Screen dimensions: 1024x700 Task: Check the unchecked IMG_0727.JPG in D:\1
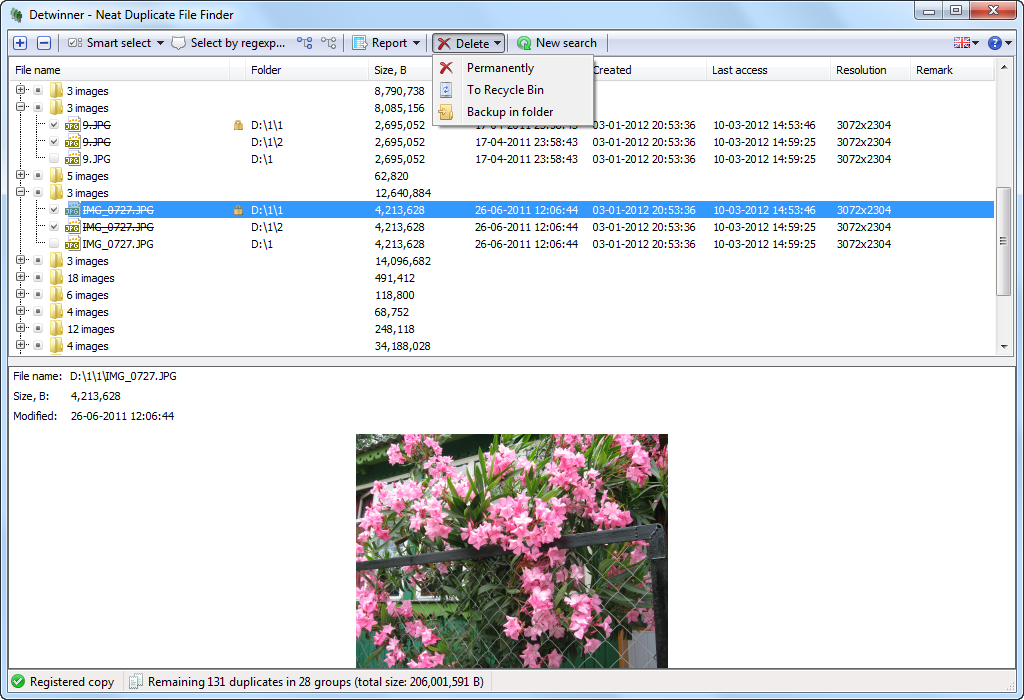coord(54,244)
